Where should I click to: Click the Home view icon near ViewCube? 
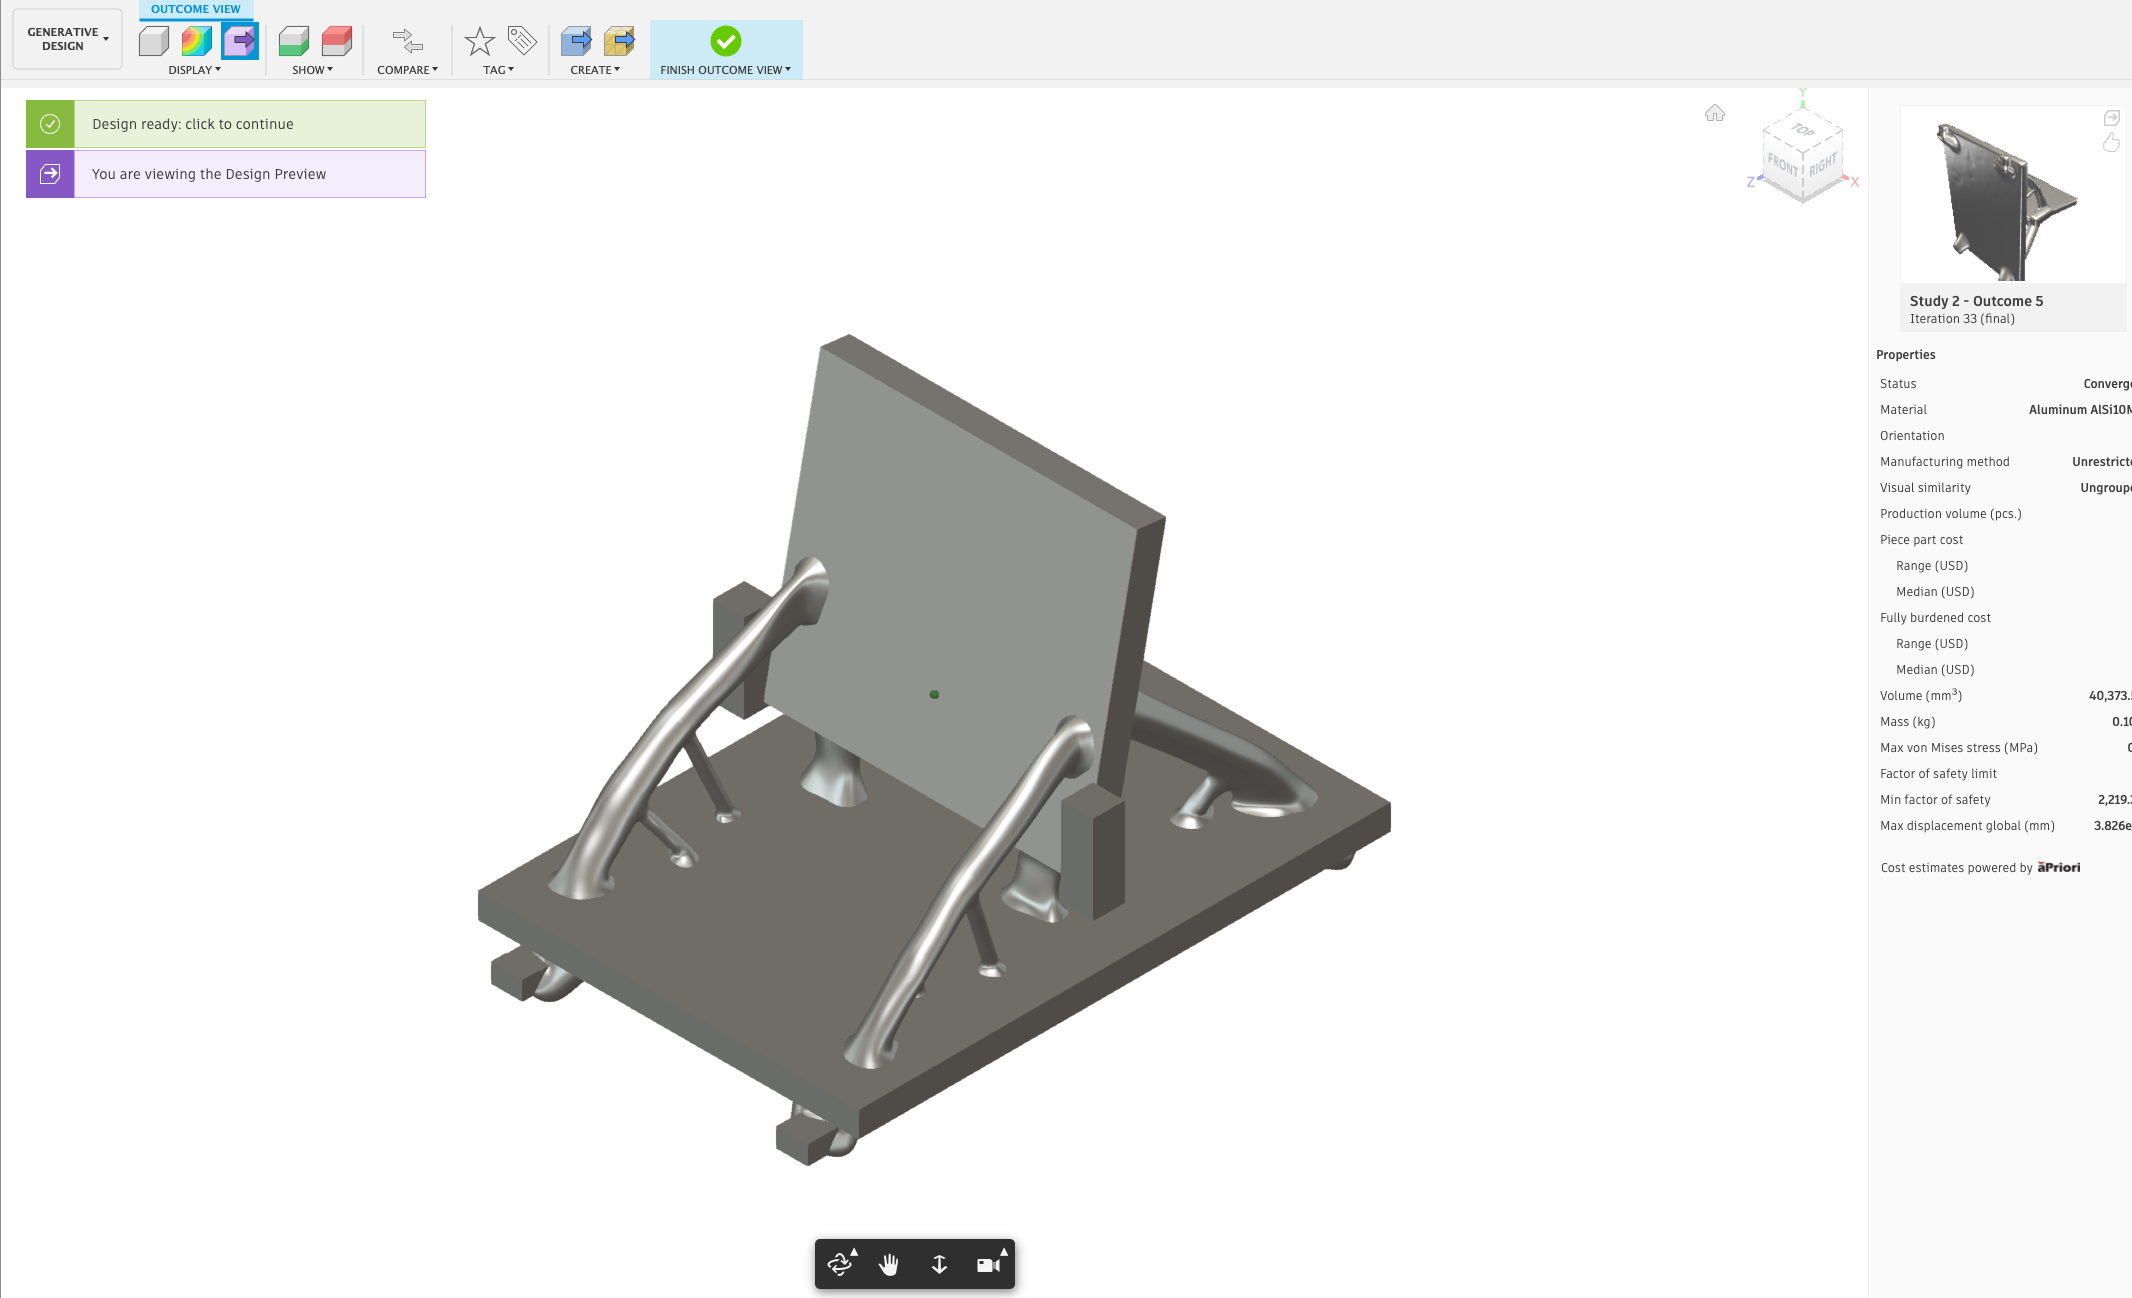[1715, 114]
